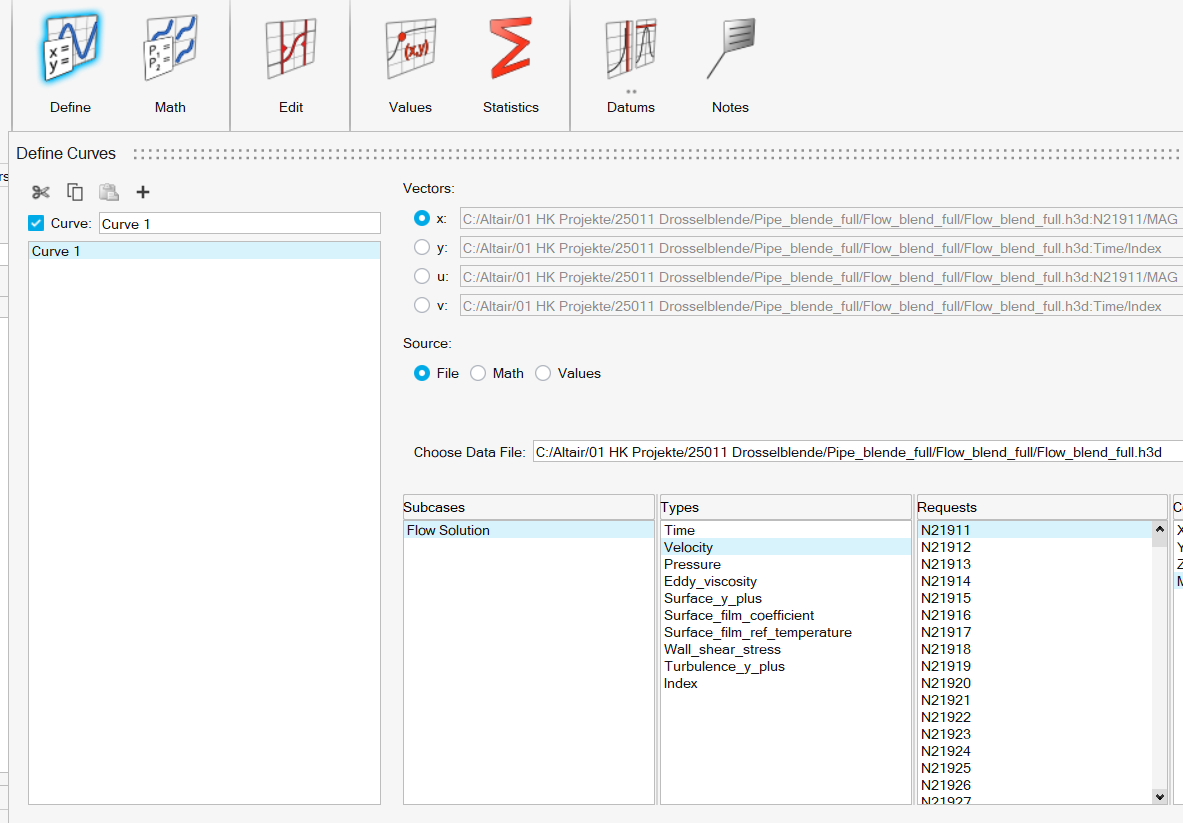
Task: Select request N21918
Action: [x=1035, y=649]
